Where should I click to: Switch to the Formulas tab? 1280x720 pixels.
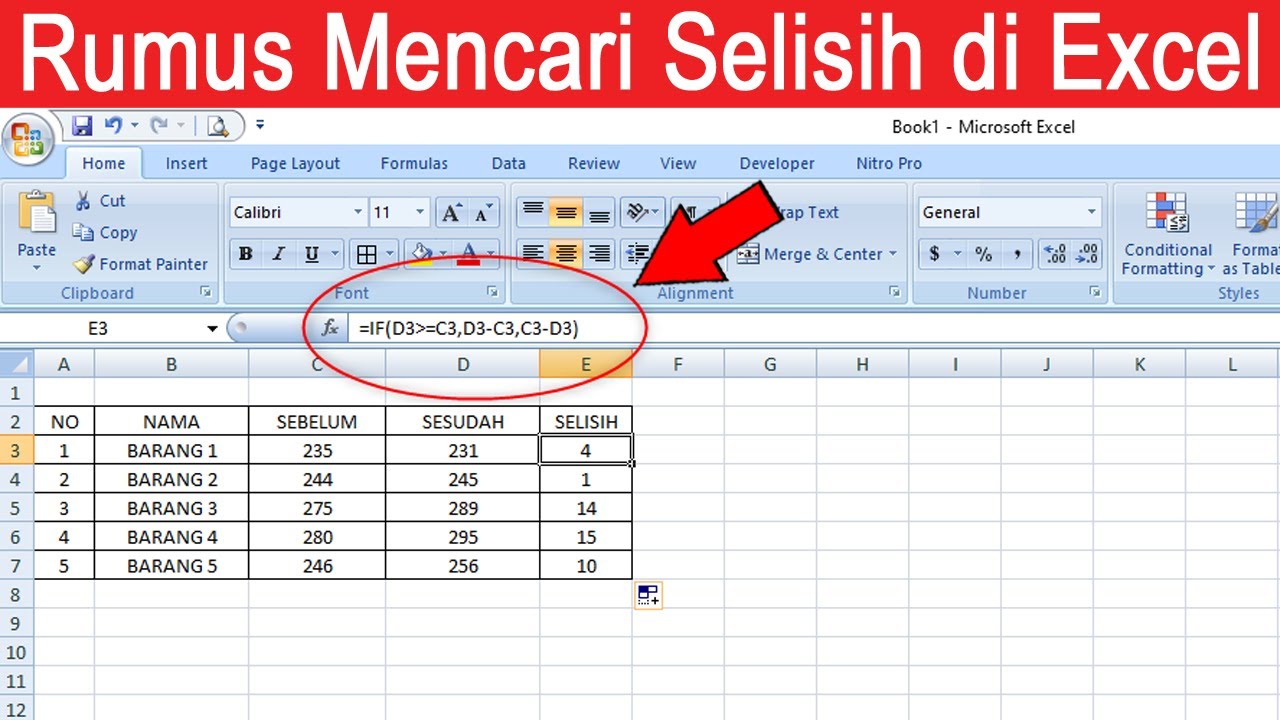[414, 163]
